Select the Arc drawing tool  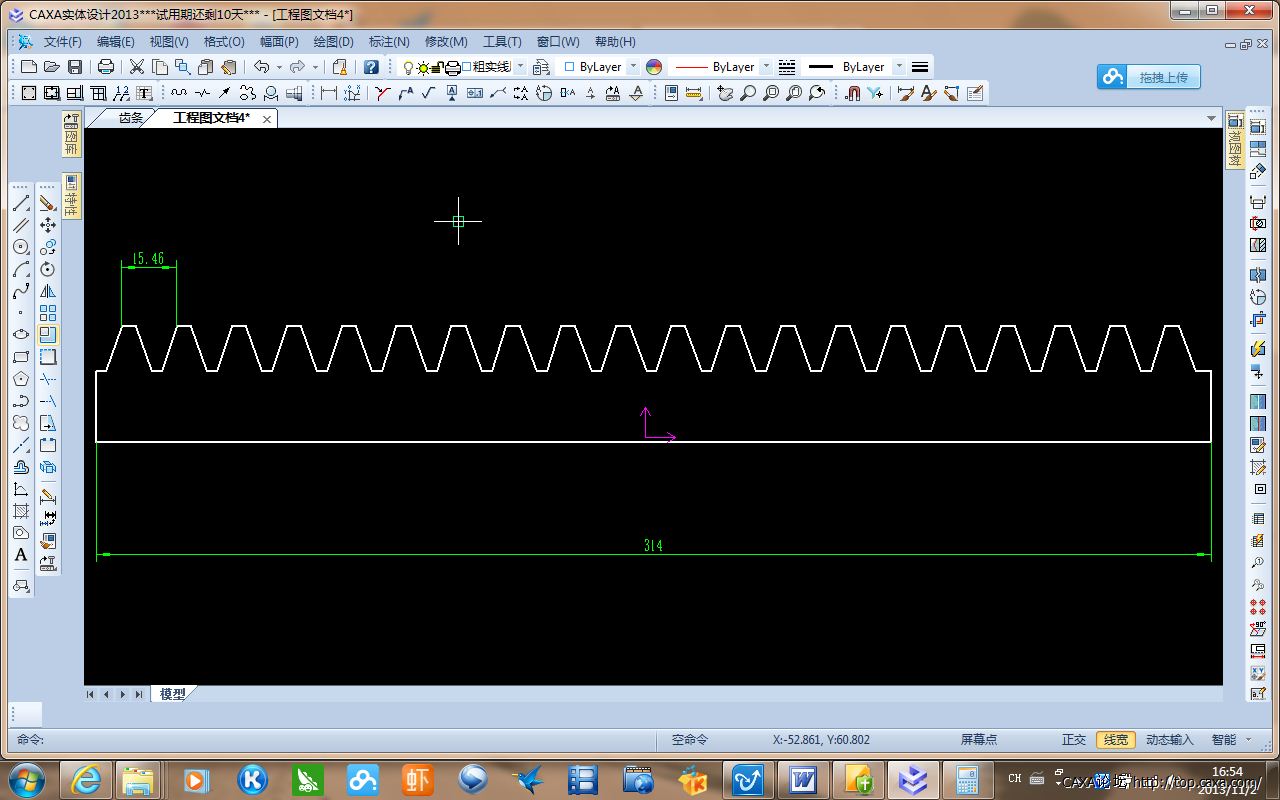[21, 269]
